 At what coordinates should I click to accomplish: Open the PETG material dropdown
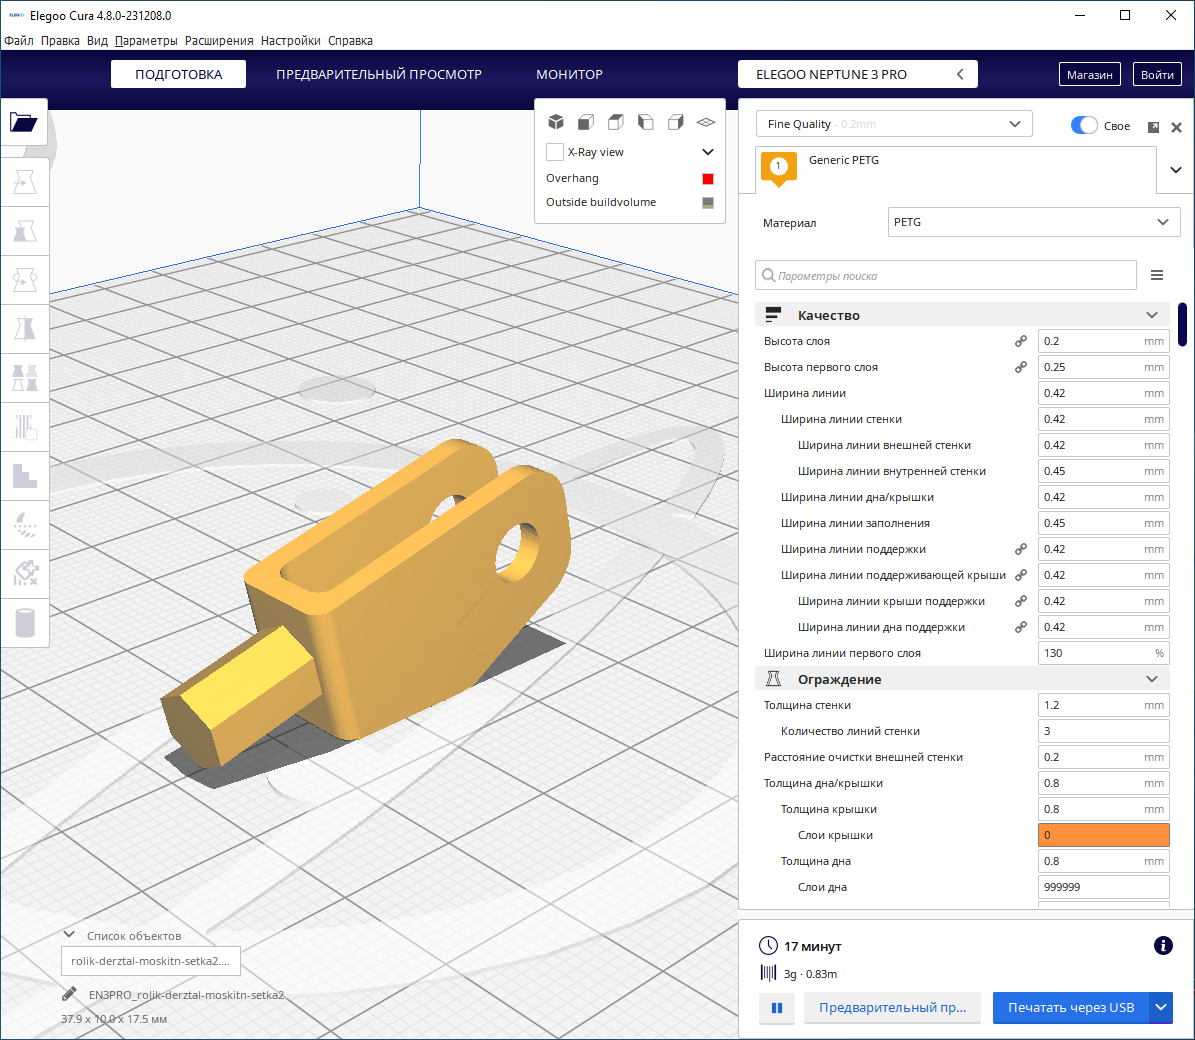point(1033,222)
